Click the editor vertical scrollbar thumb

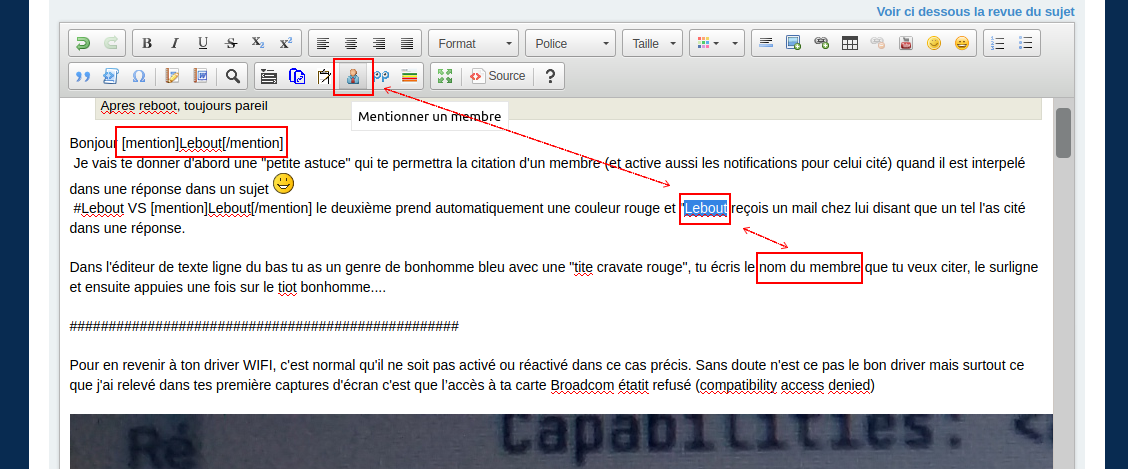coord(1064,133)
